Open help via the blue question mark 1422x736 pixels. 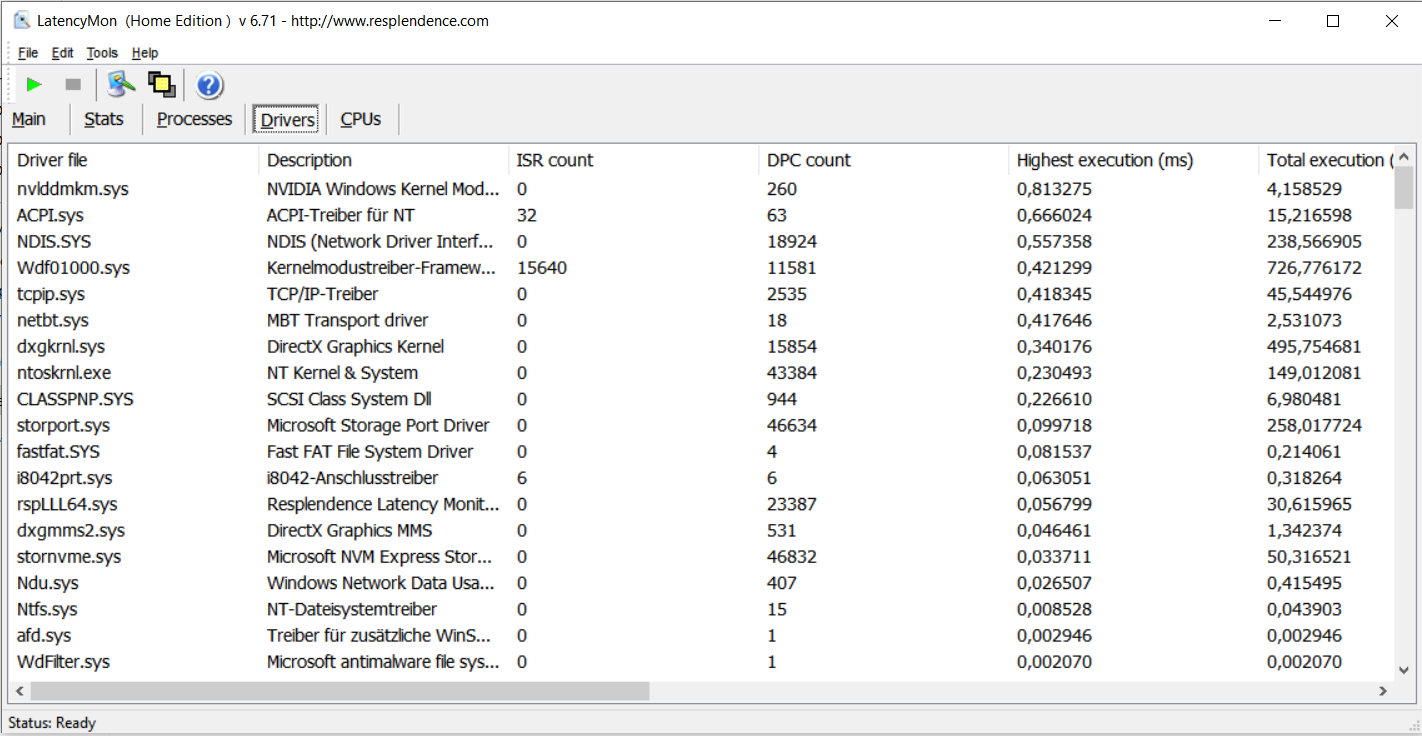(209, 85)
